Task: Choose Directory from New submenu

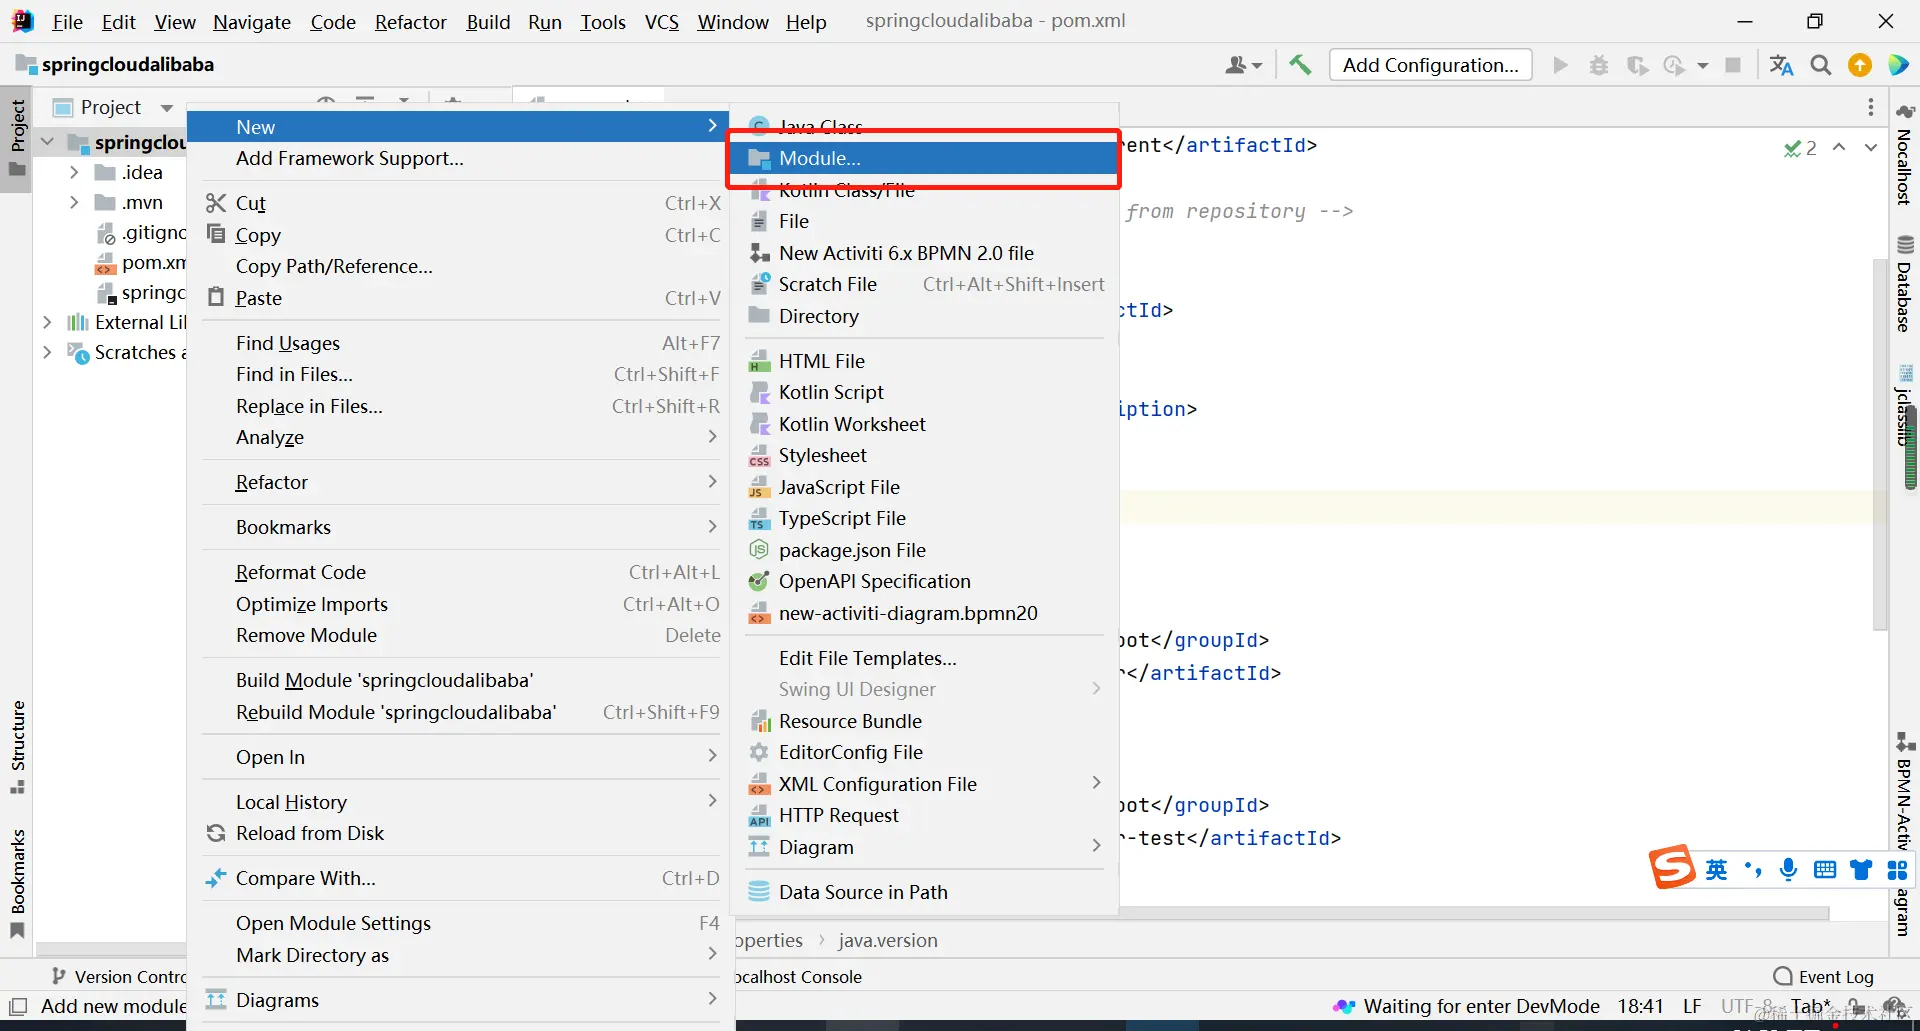Action: (925, 316)
